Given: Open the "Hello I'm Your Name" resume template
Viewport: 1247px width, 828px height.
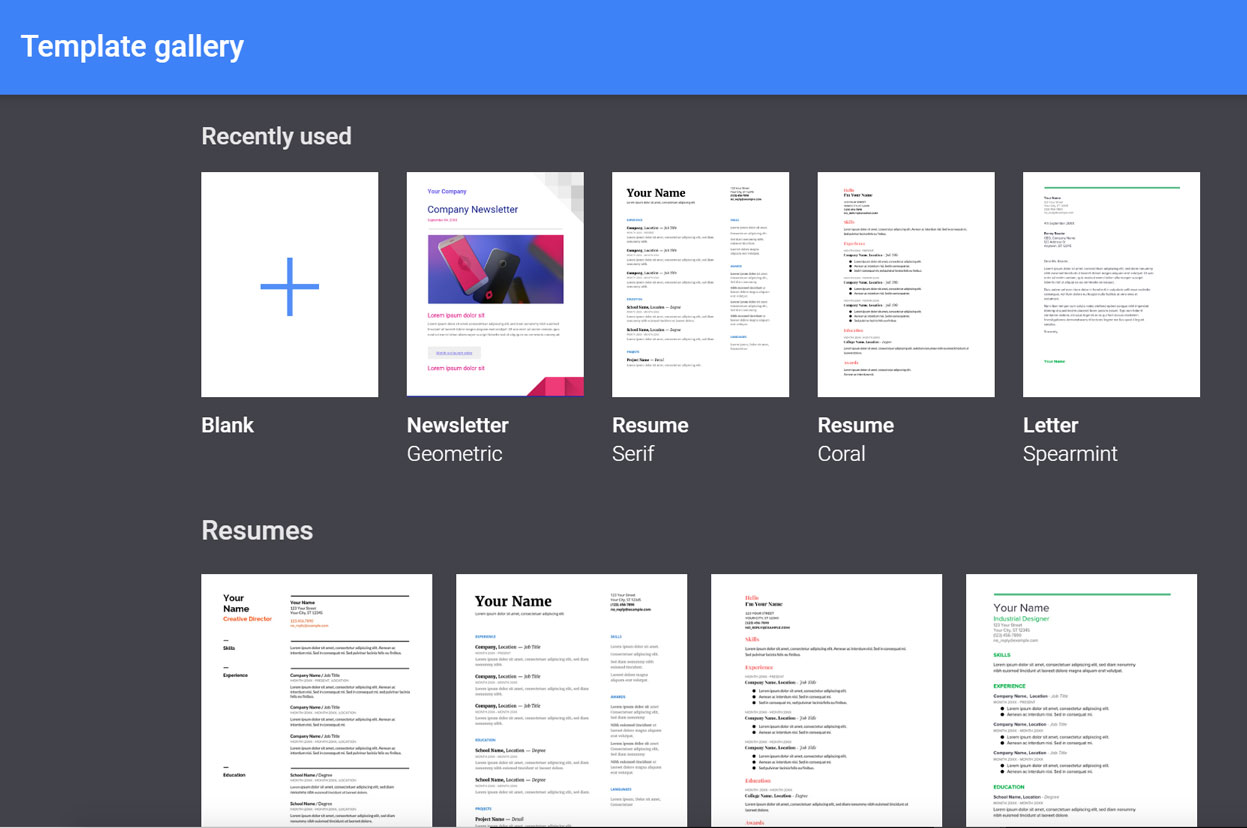Looking at the screenshot, I should 826,700.
